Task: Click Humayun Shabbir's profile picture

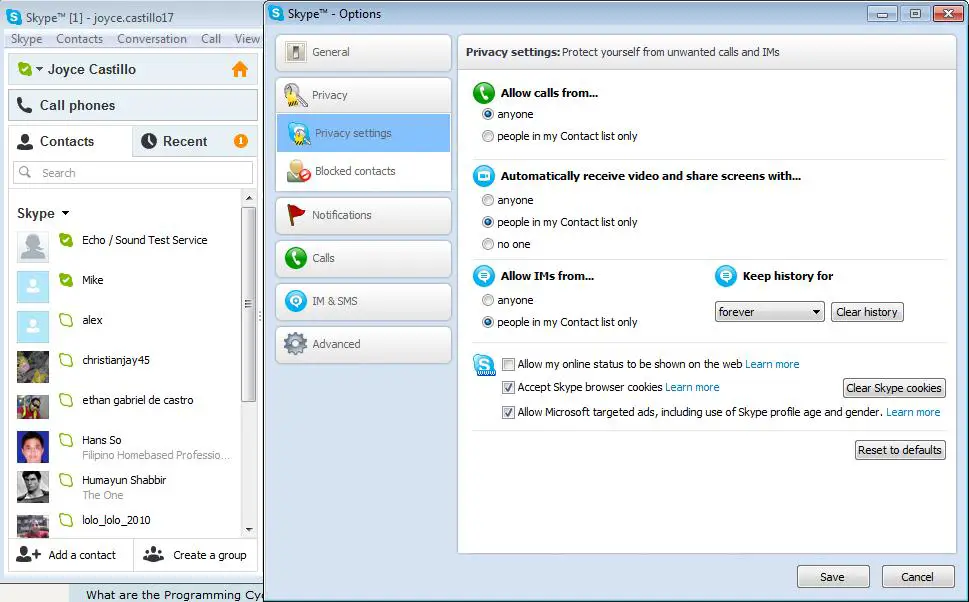Action: [x=33, y=486]
